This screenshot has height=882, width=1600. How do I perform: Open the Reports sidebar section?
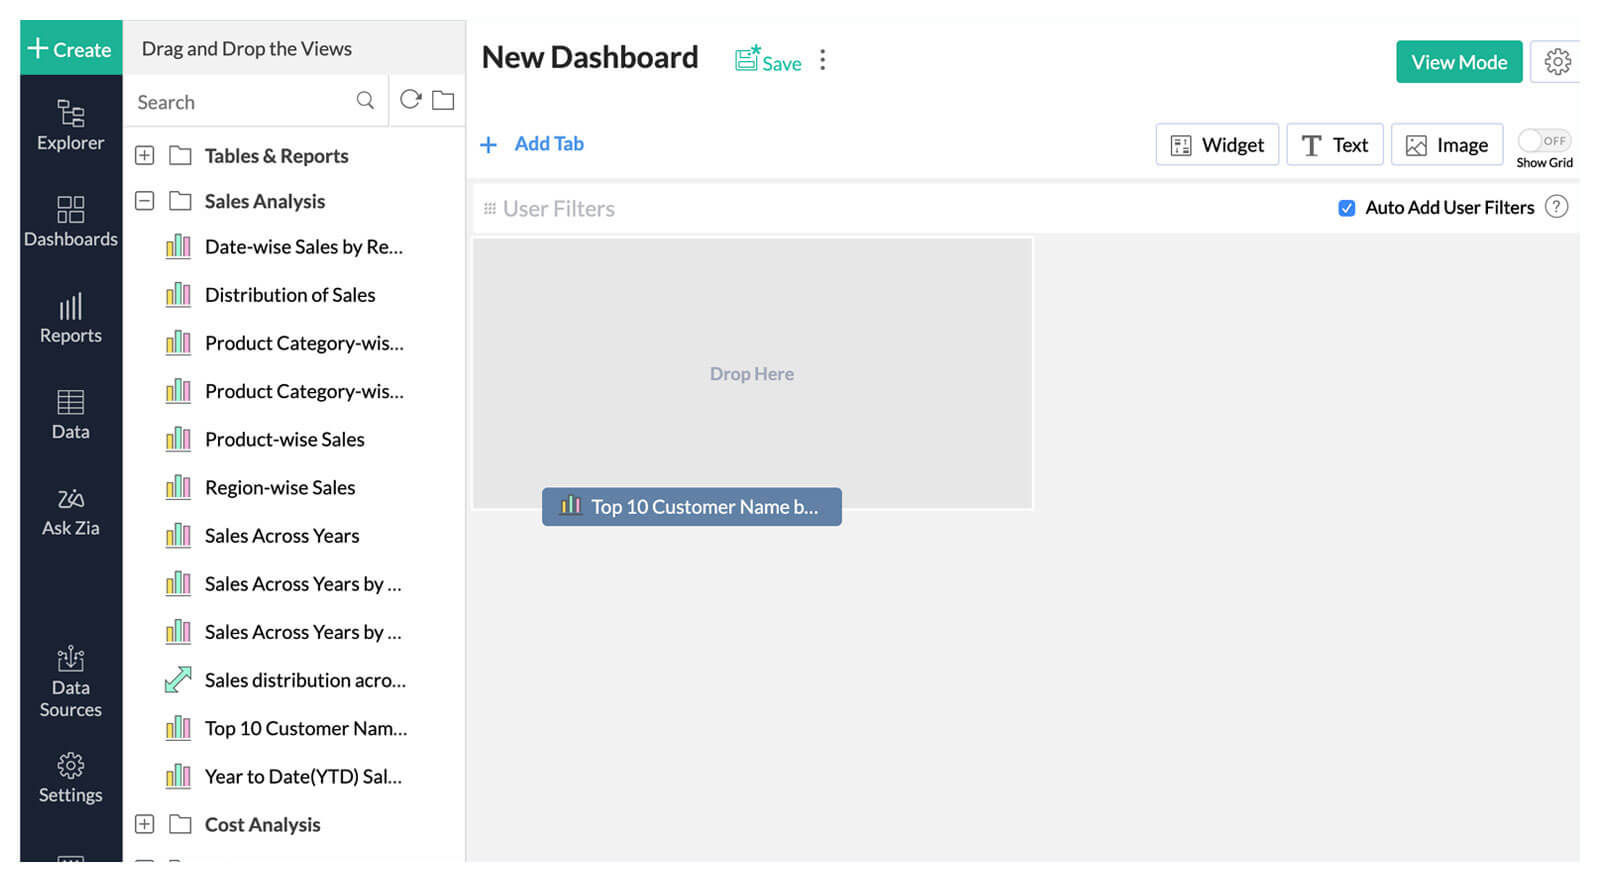pos(70,318)
